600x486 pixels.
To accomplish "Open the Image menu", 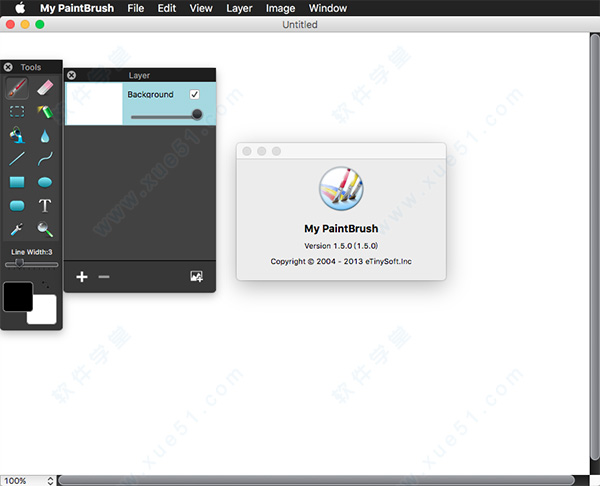I will click(280, 8).
